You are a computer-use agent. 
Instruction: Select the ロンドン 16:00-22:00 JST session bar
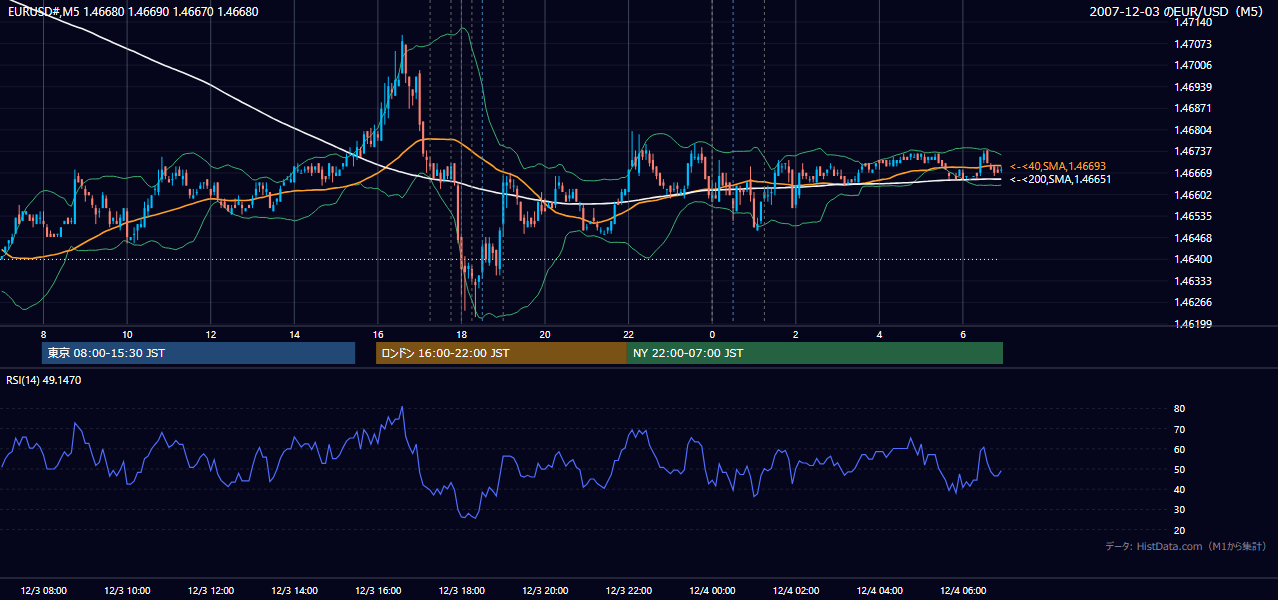(x=501, y=353)
